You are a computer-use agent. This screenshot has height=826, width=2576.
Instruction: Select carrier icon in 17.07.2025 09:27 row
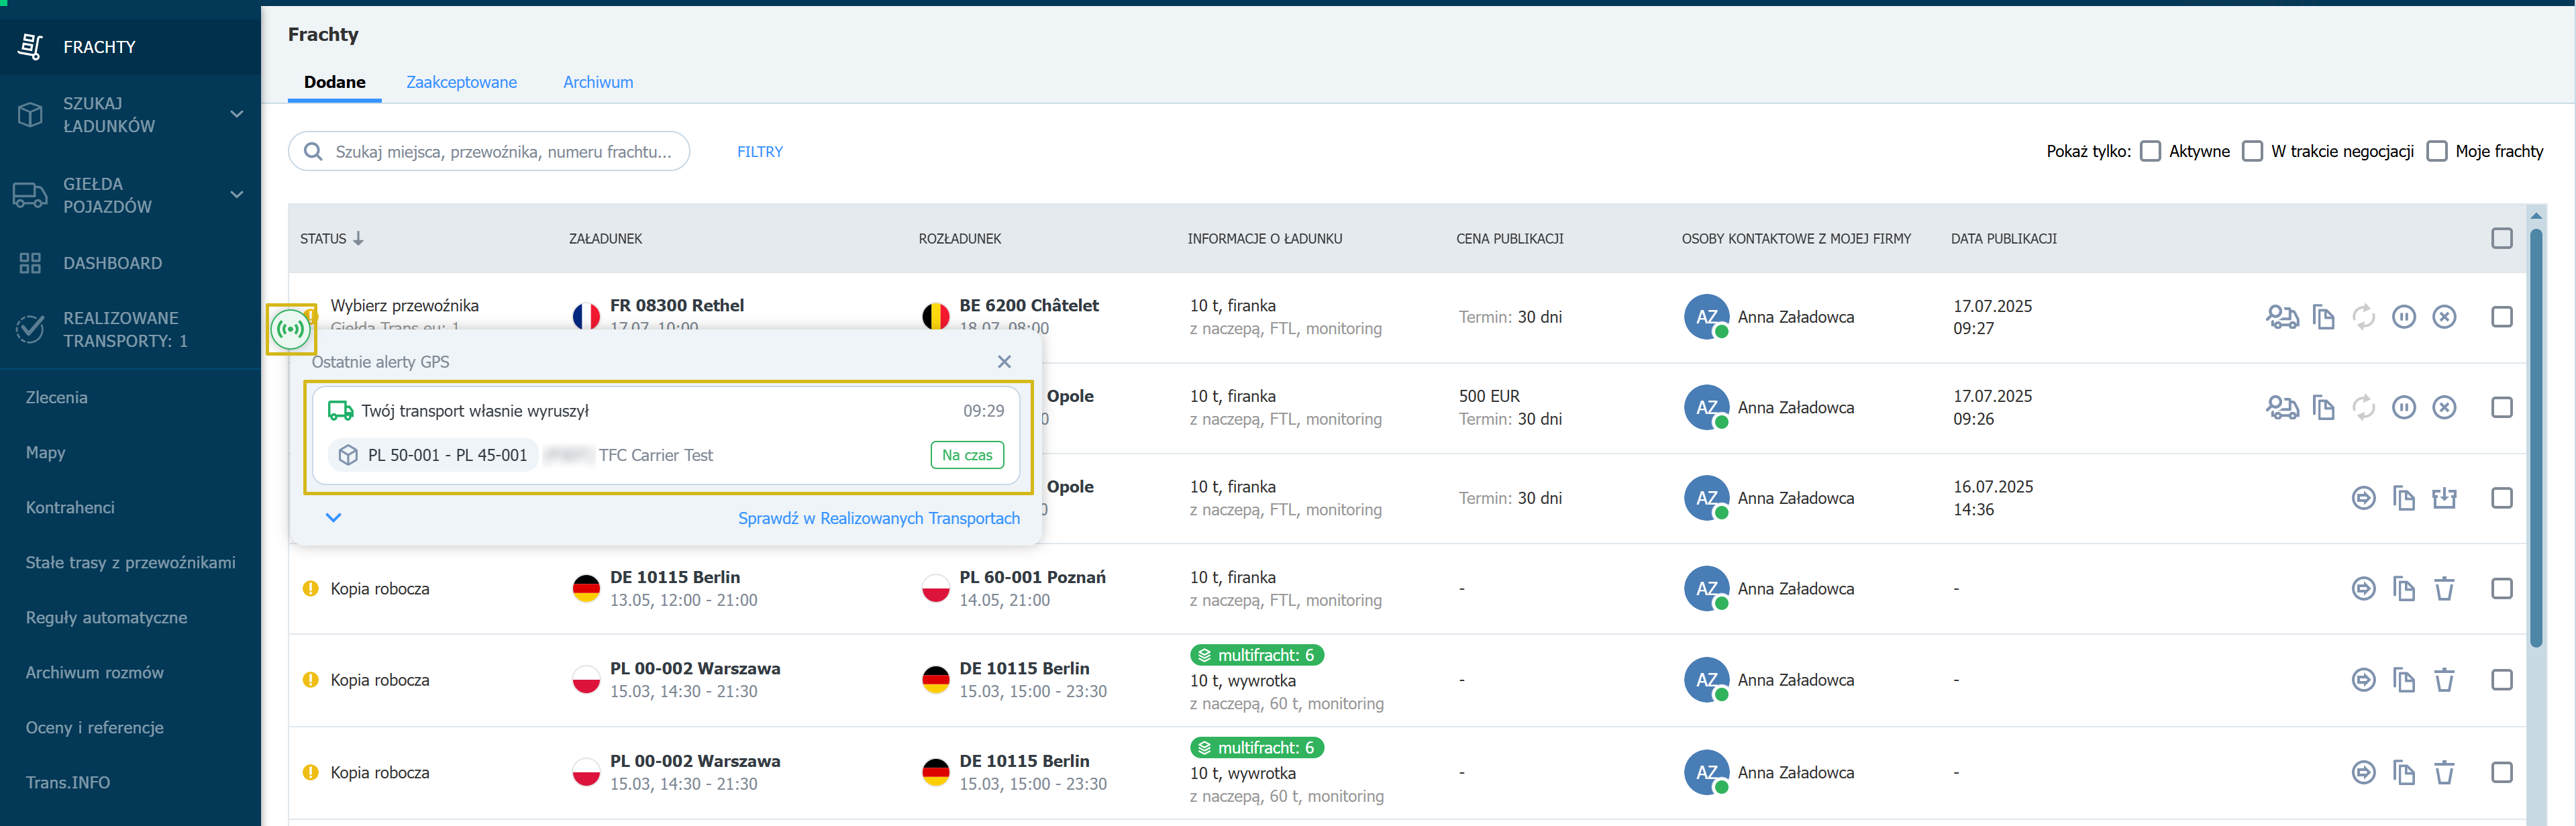[x=2282, y=317]
